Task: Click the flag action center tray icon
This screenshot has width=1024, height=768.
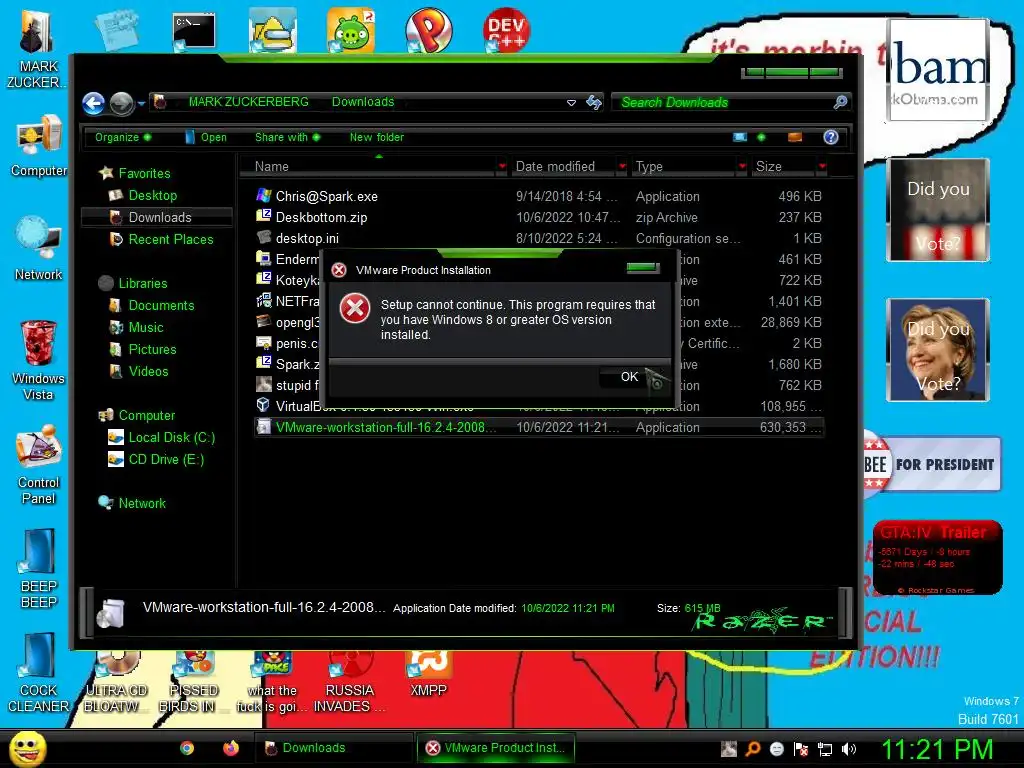Action: point(801,749)
